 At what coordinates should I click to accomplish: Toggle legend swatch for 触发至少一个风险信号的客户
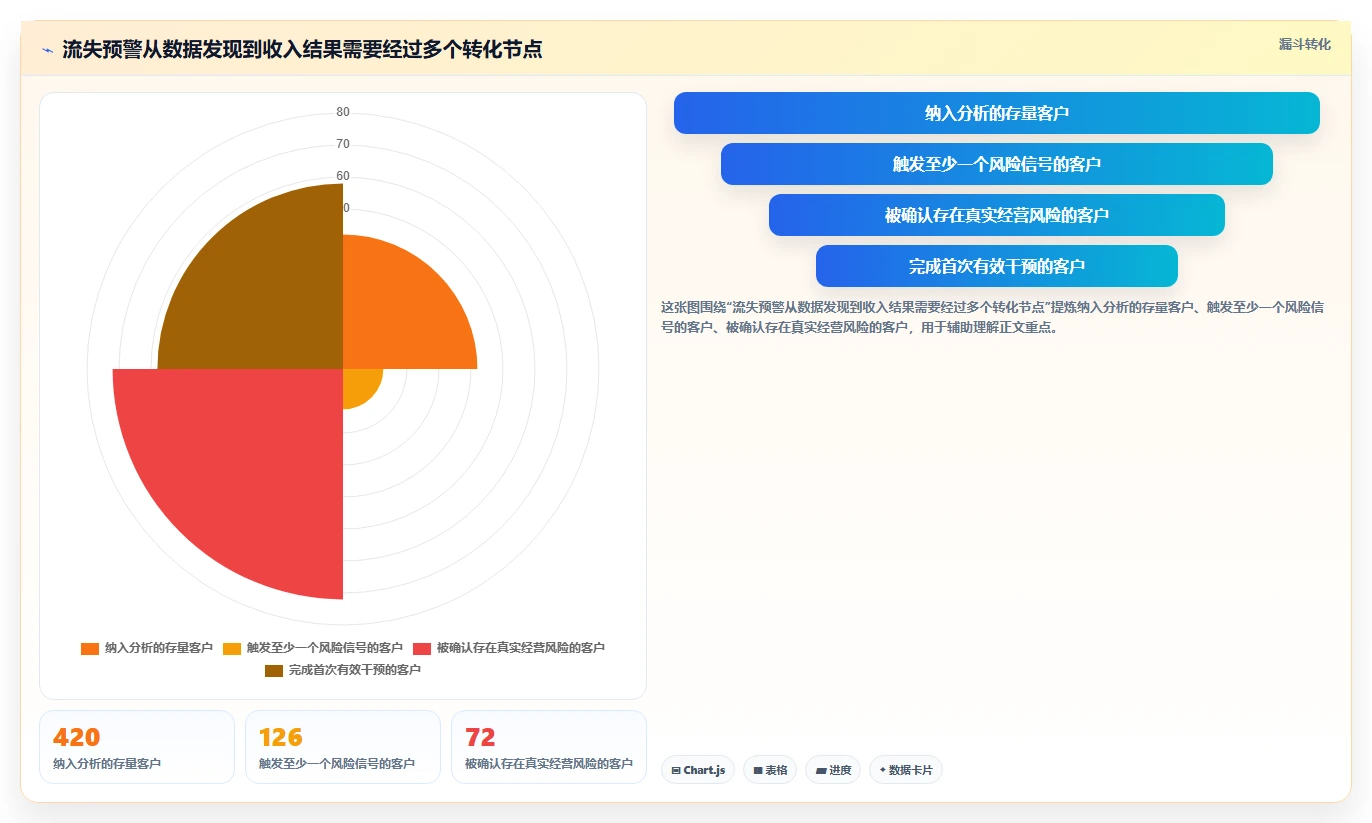[232, 648]
